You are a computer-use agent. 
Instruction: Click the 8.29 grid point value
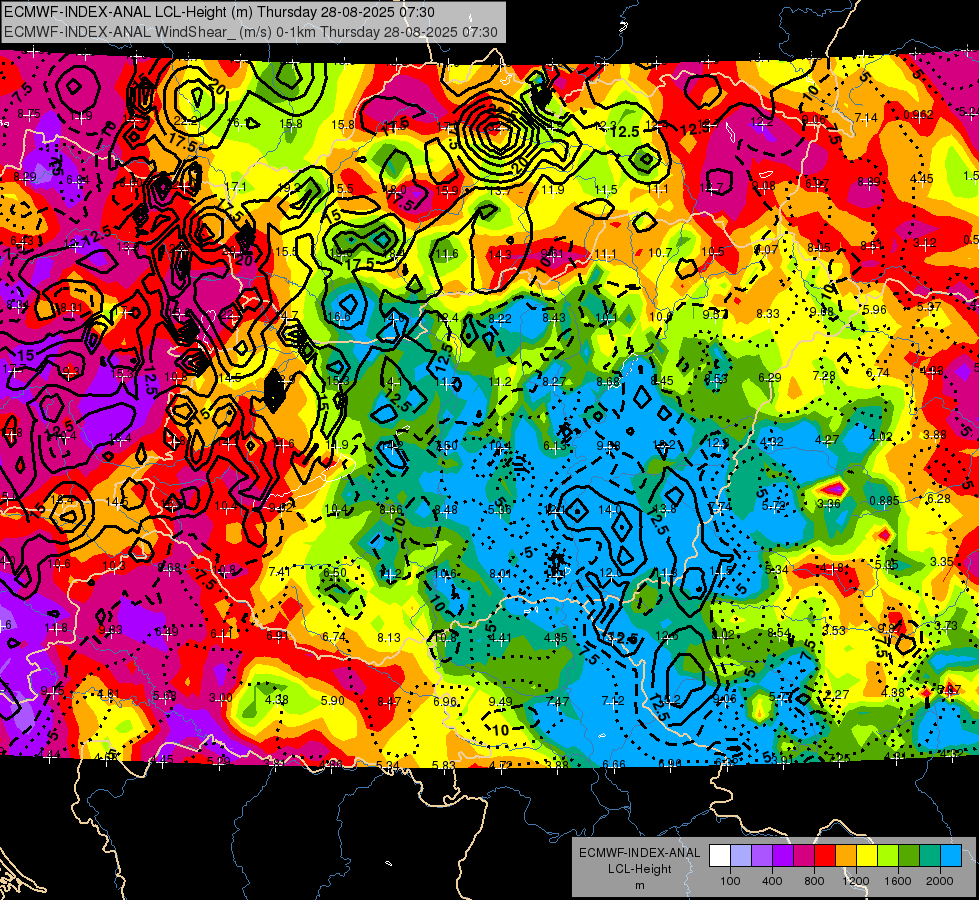pos(24,177)
